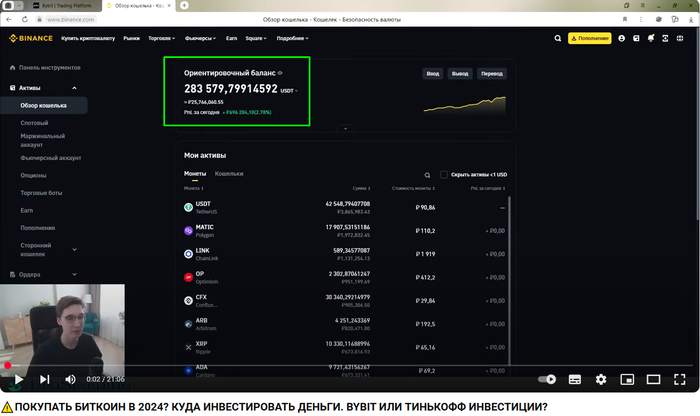Click the ARB coin icon
This screenshot has height=416, width=700.
188,324
